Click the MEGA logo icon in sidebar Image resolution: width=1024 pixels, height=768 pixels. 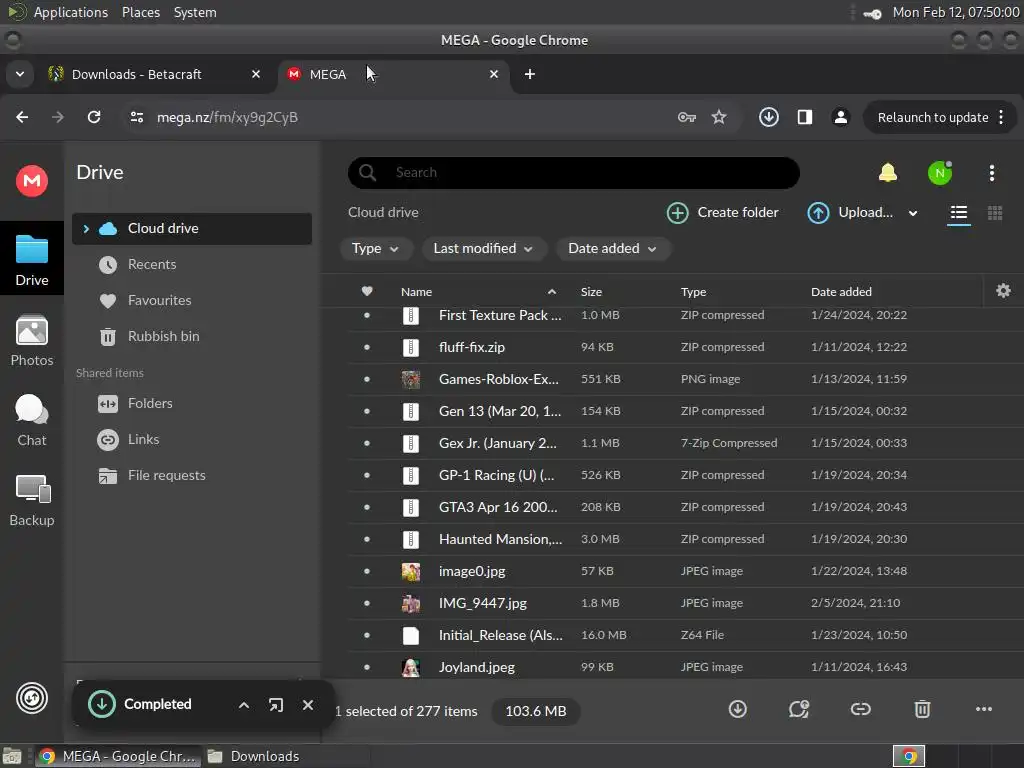(32, 180)
